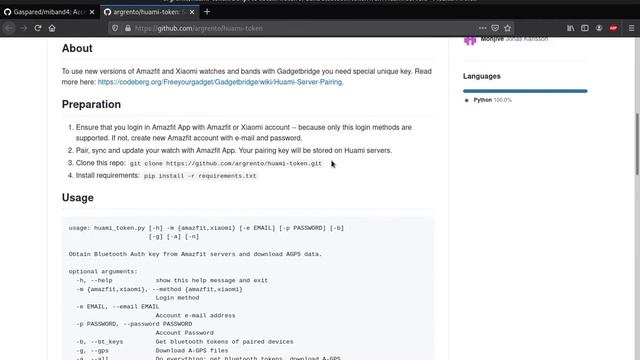Open the Library icon in toolbar
Image resolution: width=640 pixels, height=360 pixels.
pos(571,28)
